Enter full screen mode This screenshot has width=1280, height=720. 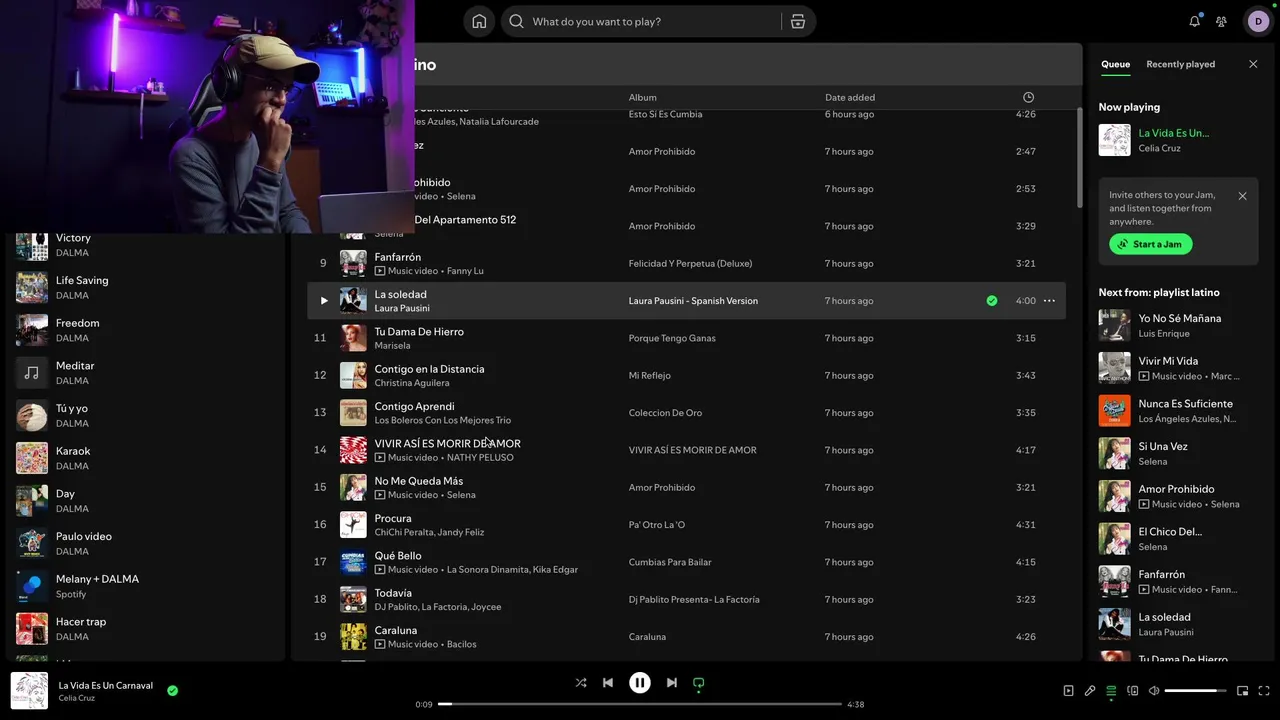point(1264,691)
